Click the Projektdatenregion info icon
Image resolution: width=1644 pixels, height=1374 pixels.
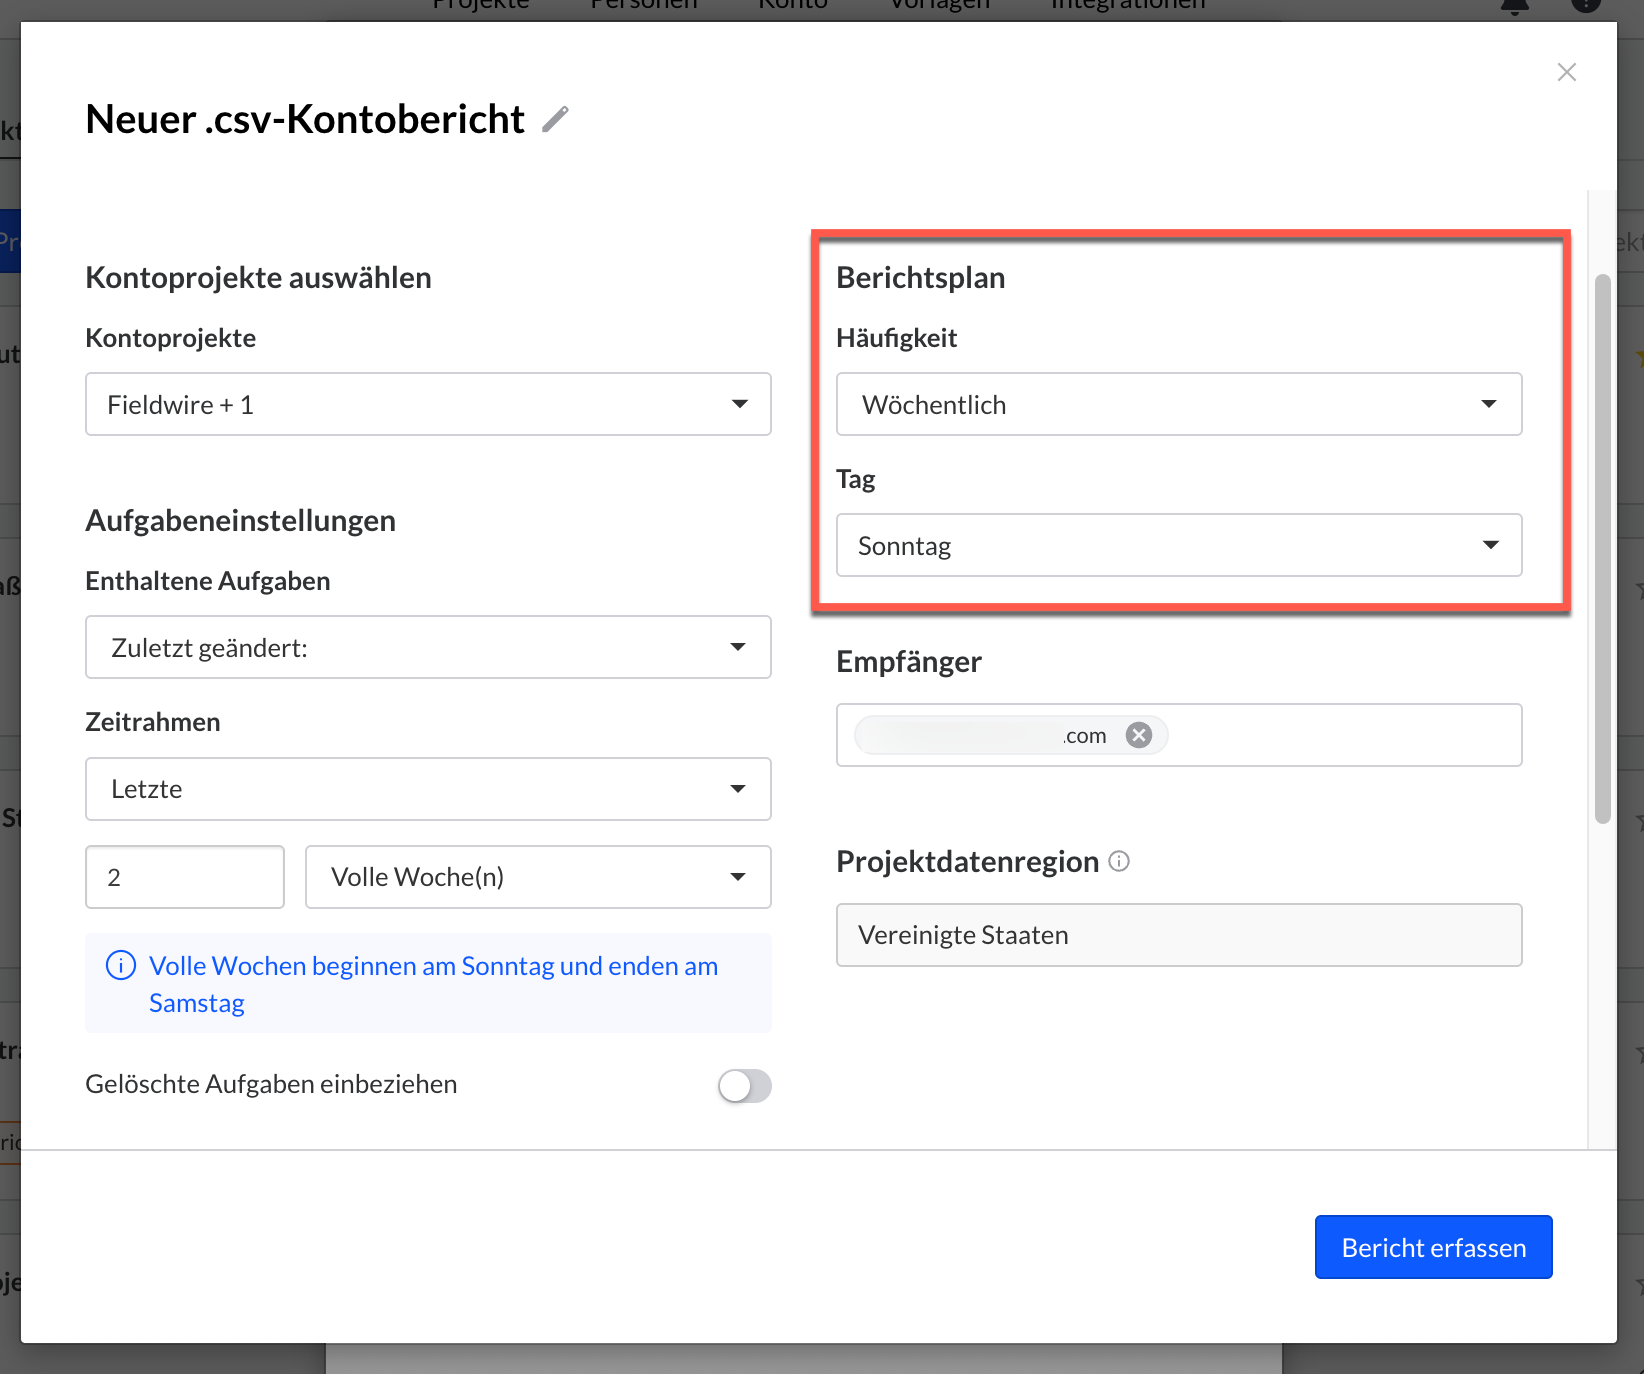point(1120,861)
